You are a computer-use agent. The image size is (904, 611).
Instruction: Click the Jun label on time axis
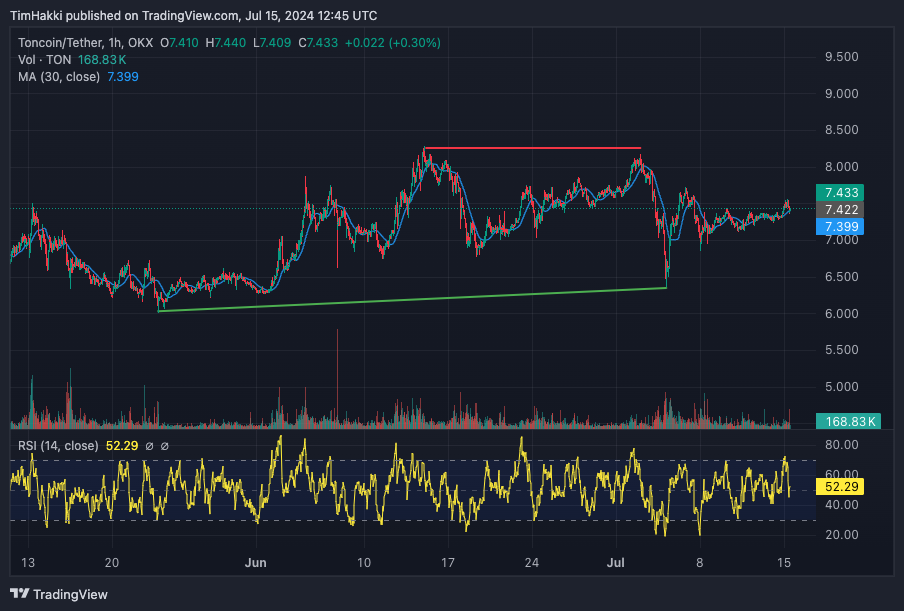[255, 563]
